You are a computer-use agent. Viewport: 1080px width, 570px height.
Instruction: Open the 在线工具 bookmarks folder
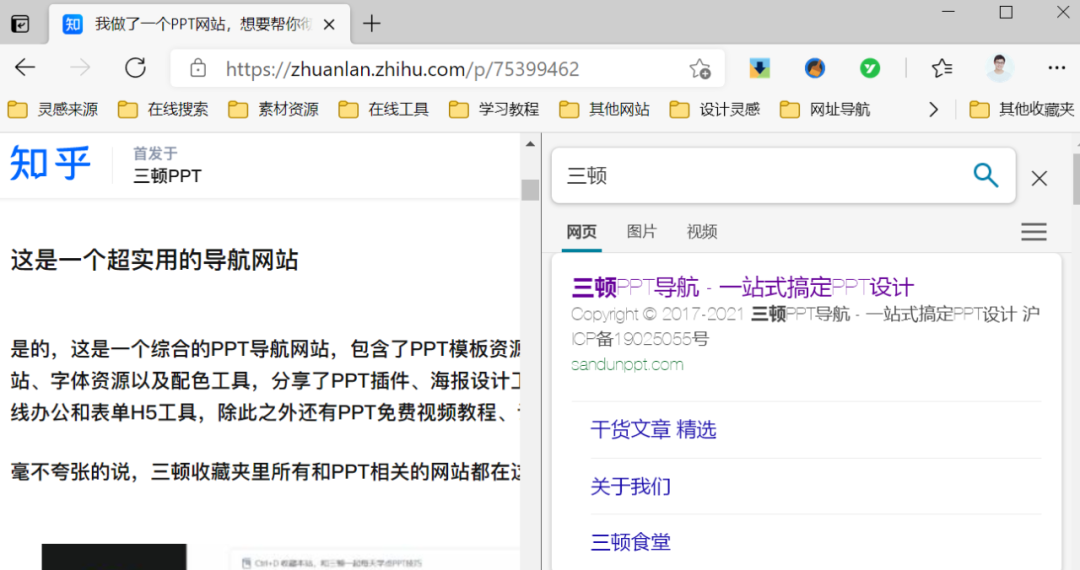coord(384,109)
